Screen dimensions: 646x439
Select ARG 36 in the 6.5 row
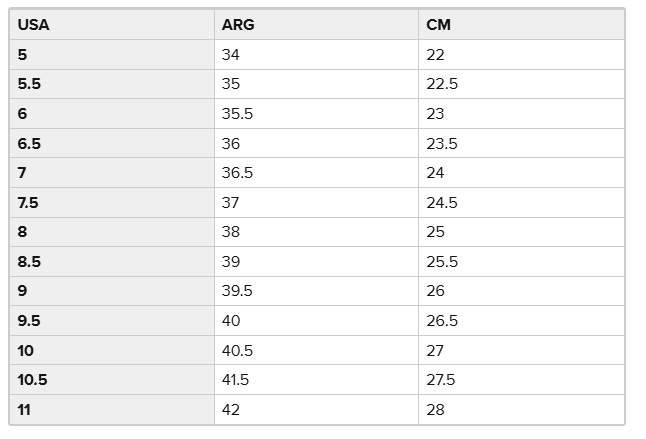(x=231, y=143)
